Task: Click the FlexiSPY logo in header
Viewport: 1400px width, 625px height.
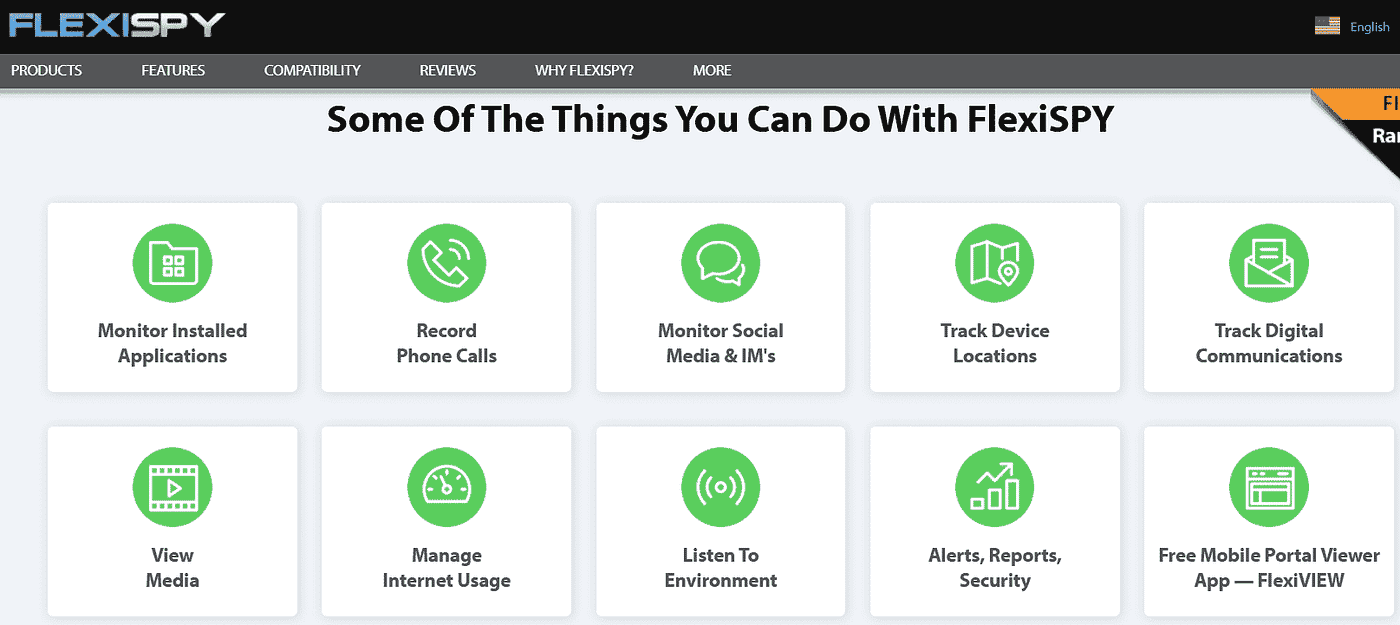Action: pyautogui.click(x=117, y=25)
